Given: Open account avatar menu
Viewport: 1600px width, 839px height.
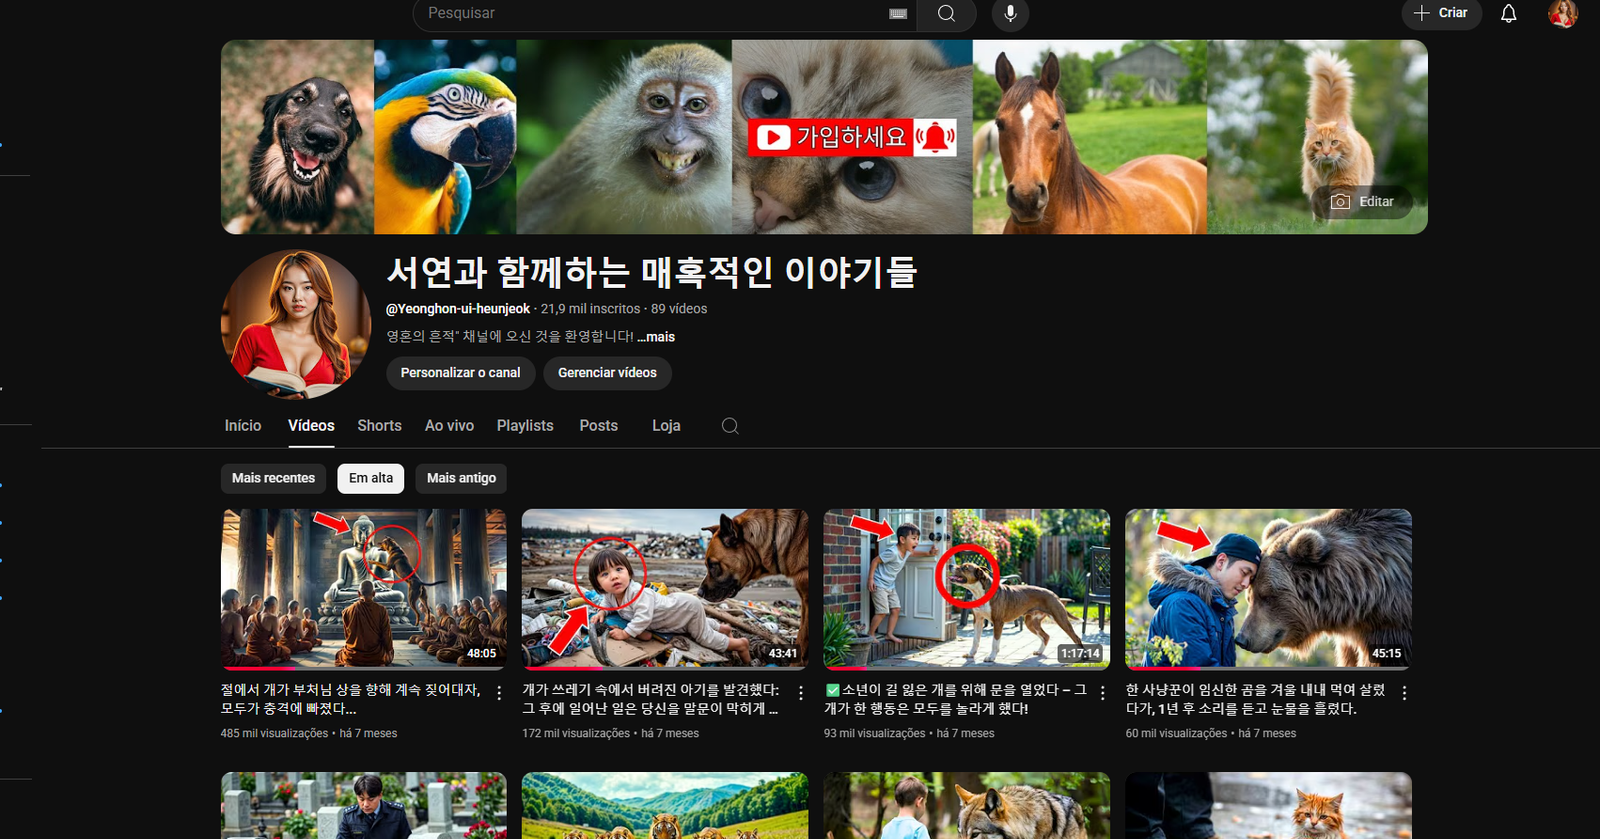Looking at the screenshot, I should click(x=1563, y=13).
